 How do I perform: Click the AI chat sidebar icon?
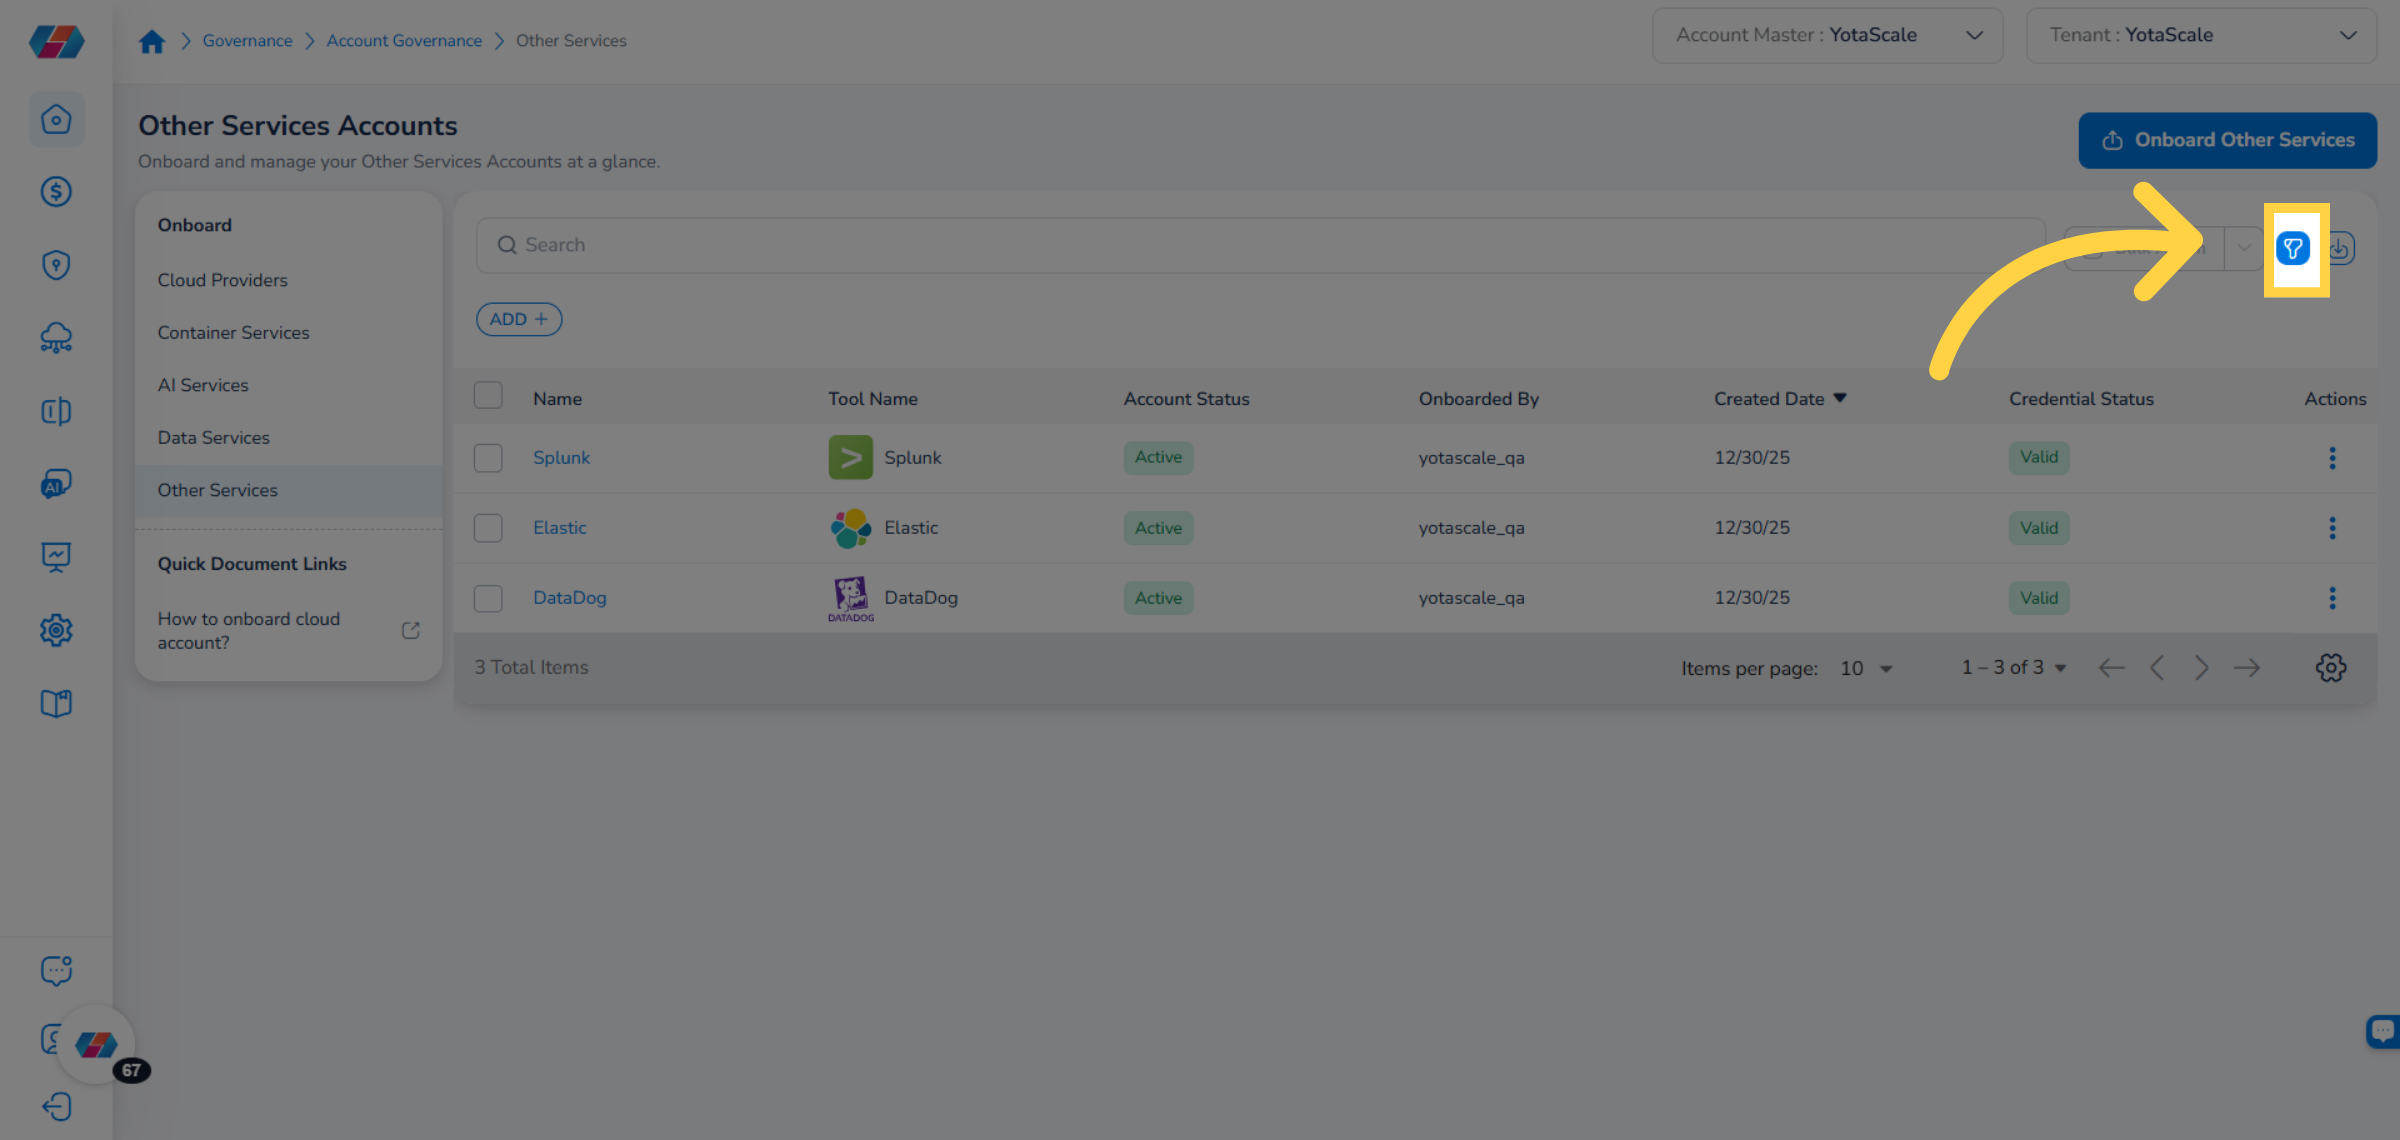pos(56,484)
